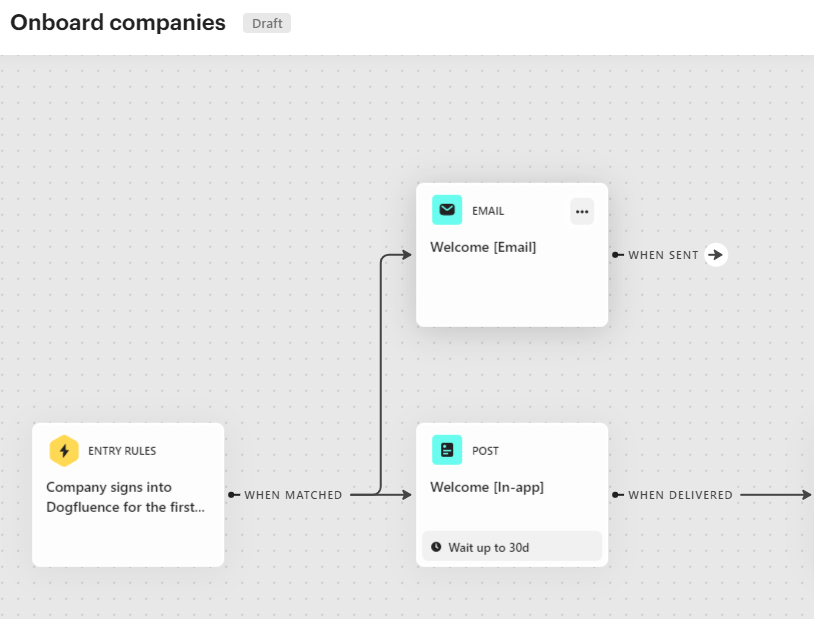Select the WHEN DELIVERED path label
814x619 pixels.
point(680,495)
